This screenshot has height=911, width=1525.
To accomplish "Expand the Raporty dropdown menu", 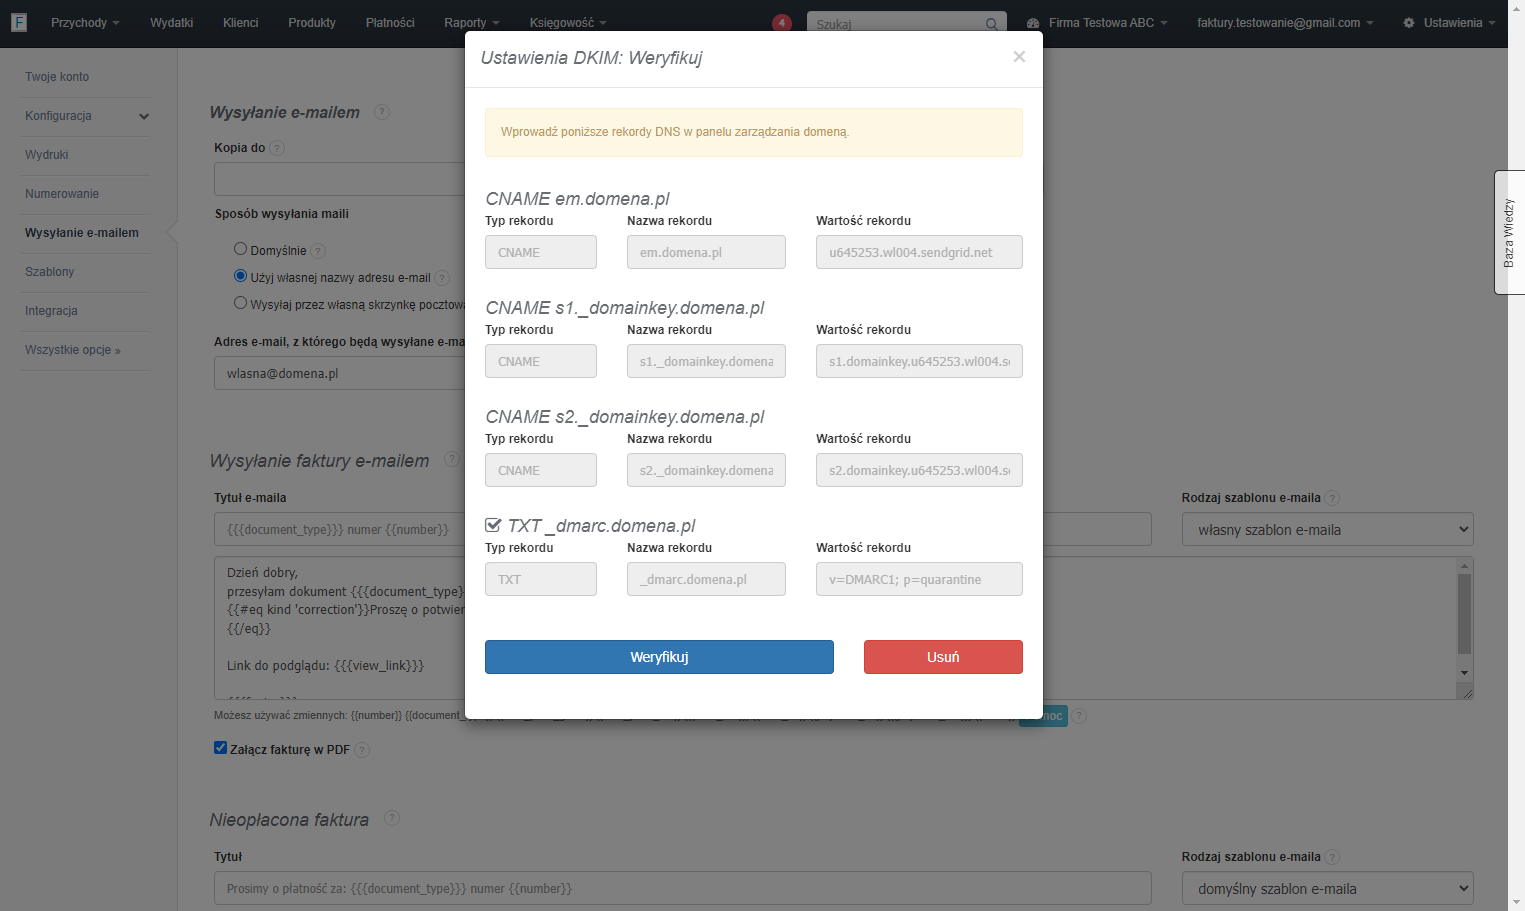I will [x=472, y=23].
